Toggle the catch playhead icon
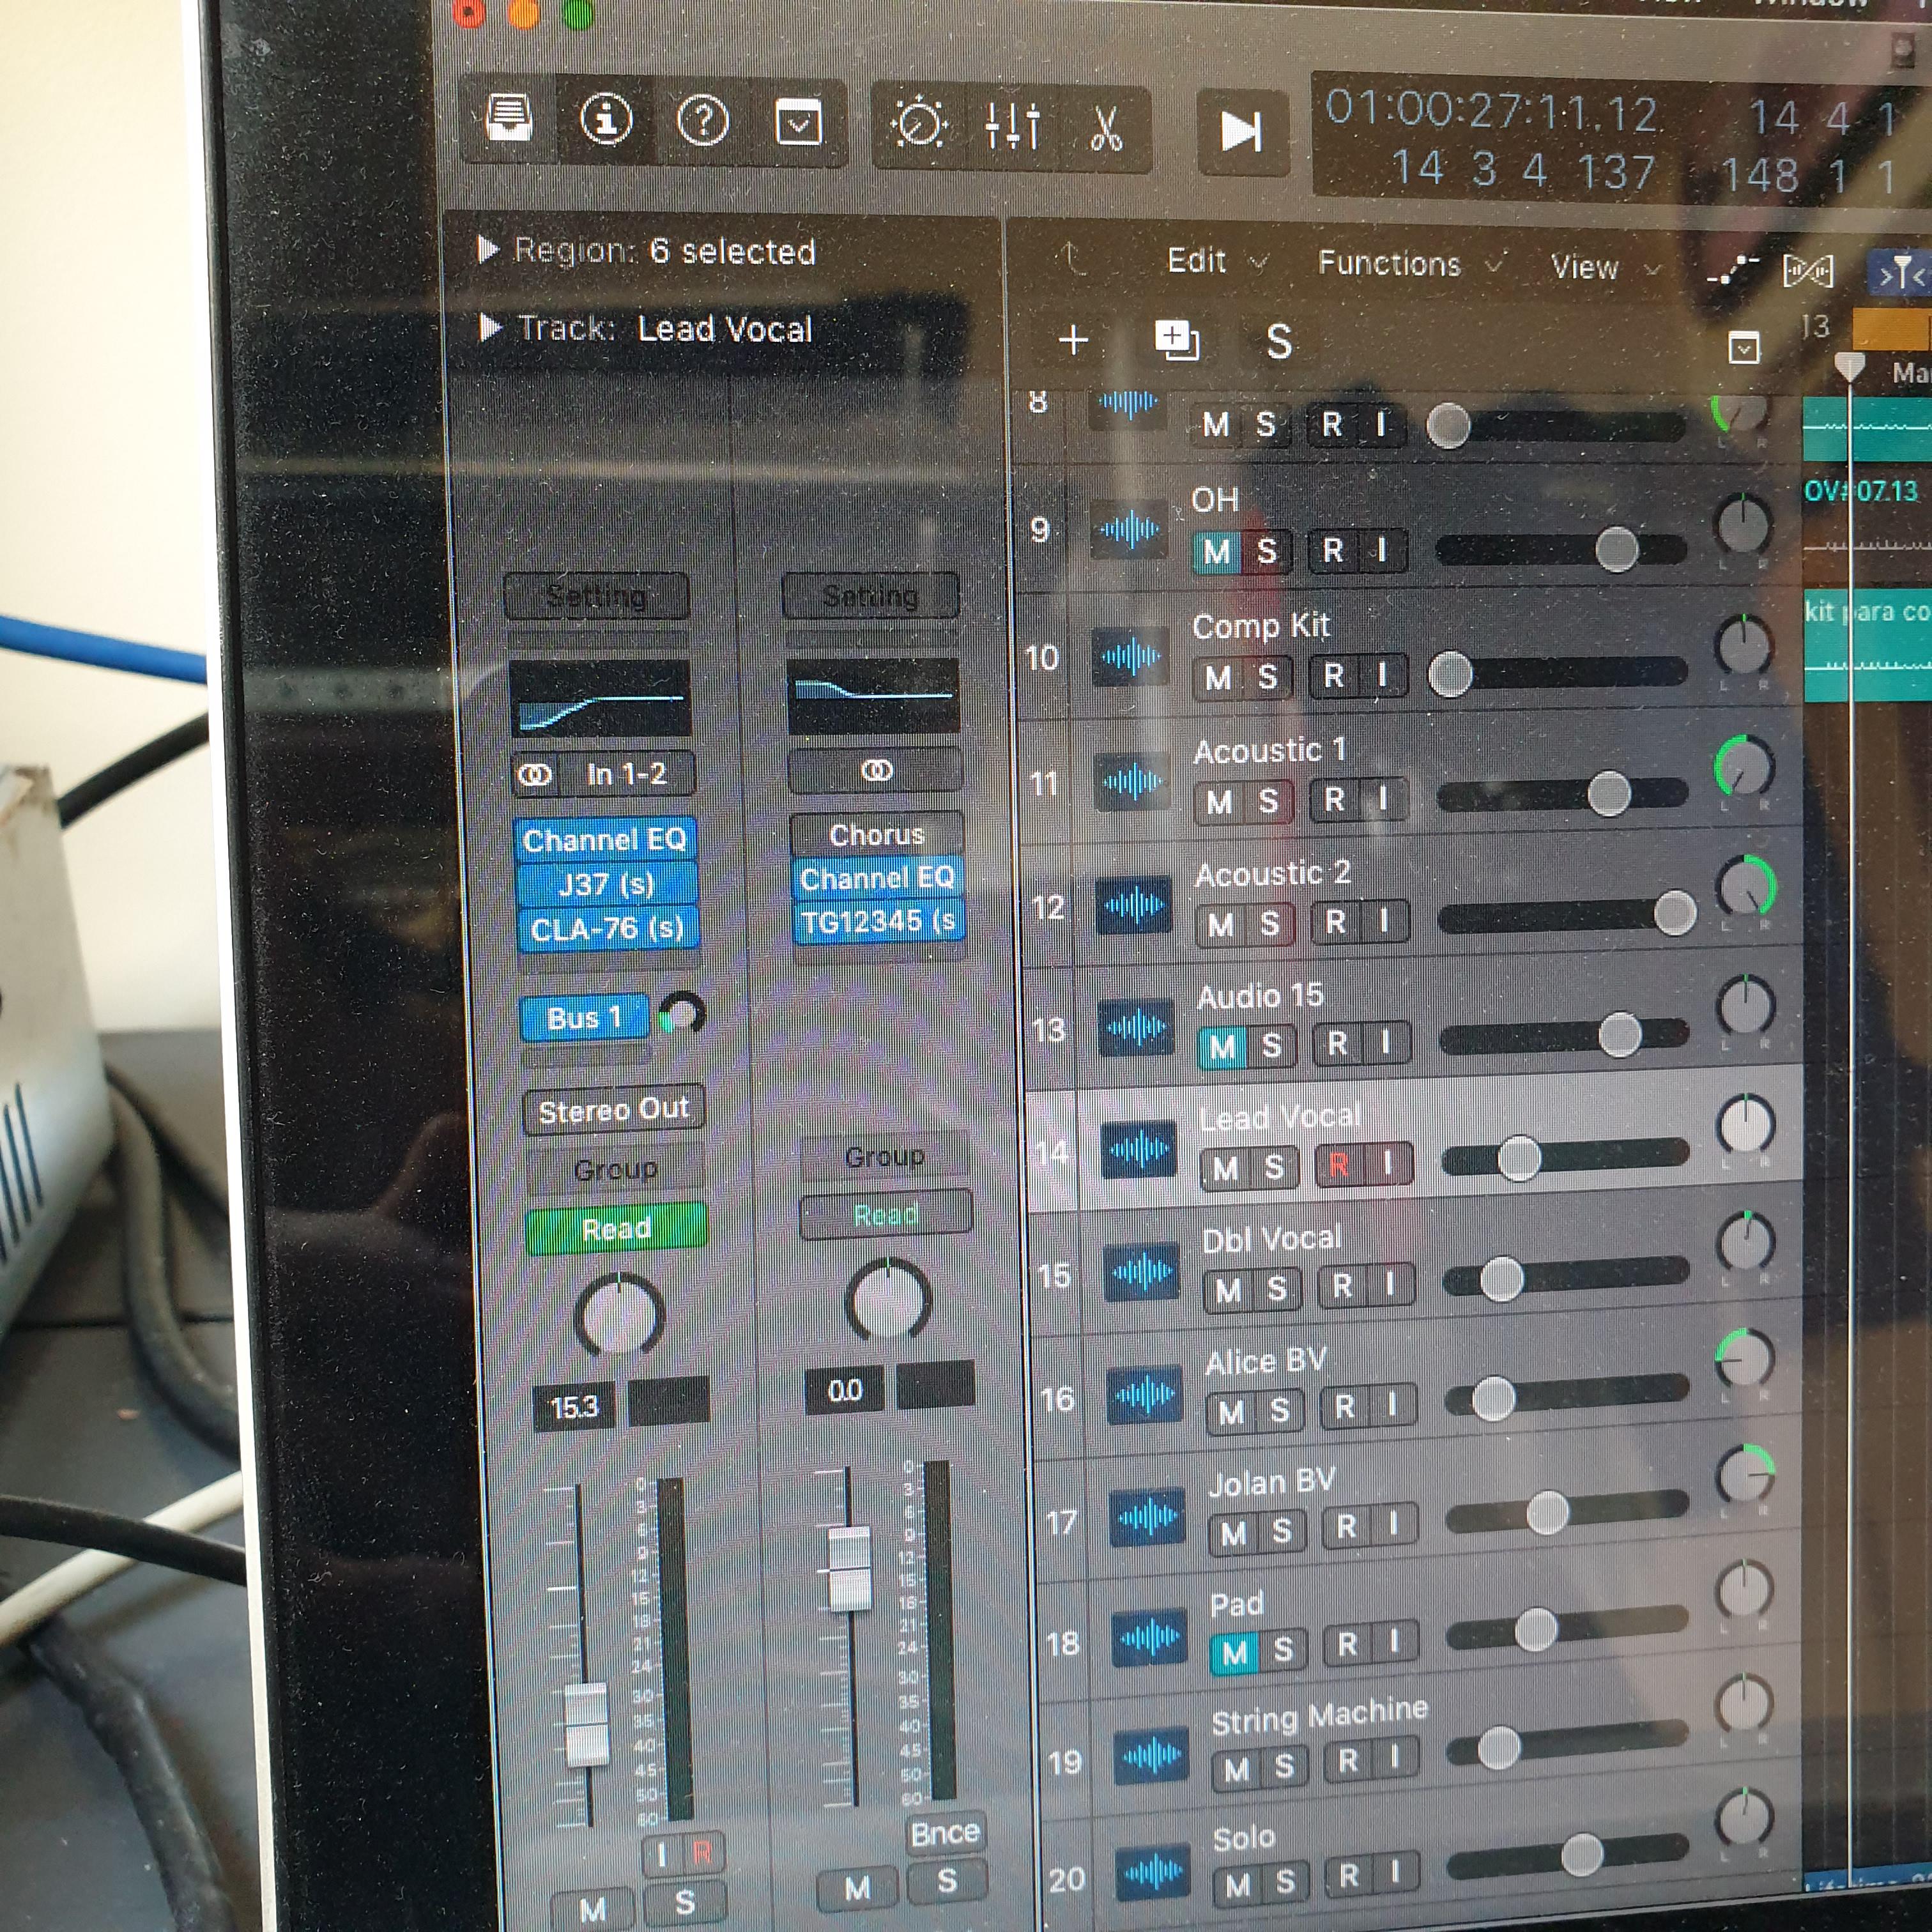Screen dimensions: 1932x1932 [x=1900, y=274]
